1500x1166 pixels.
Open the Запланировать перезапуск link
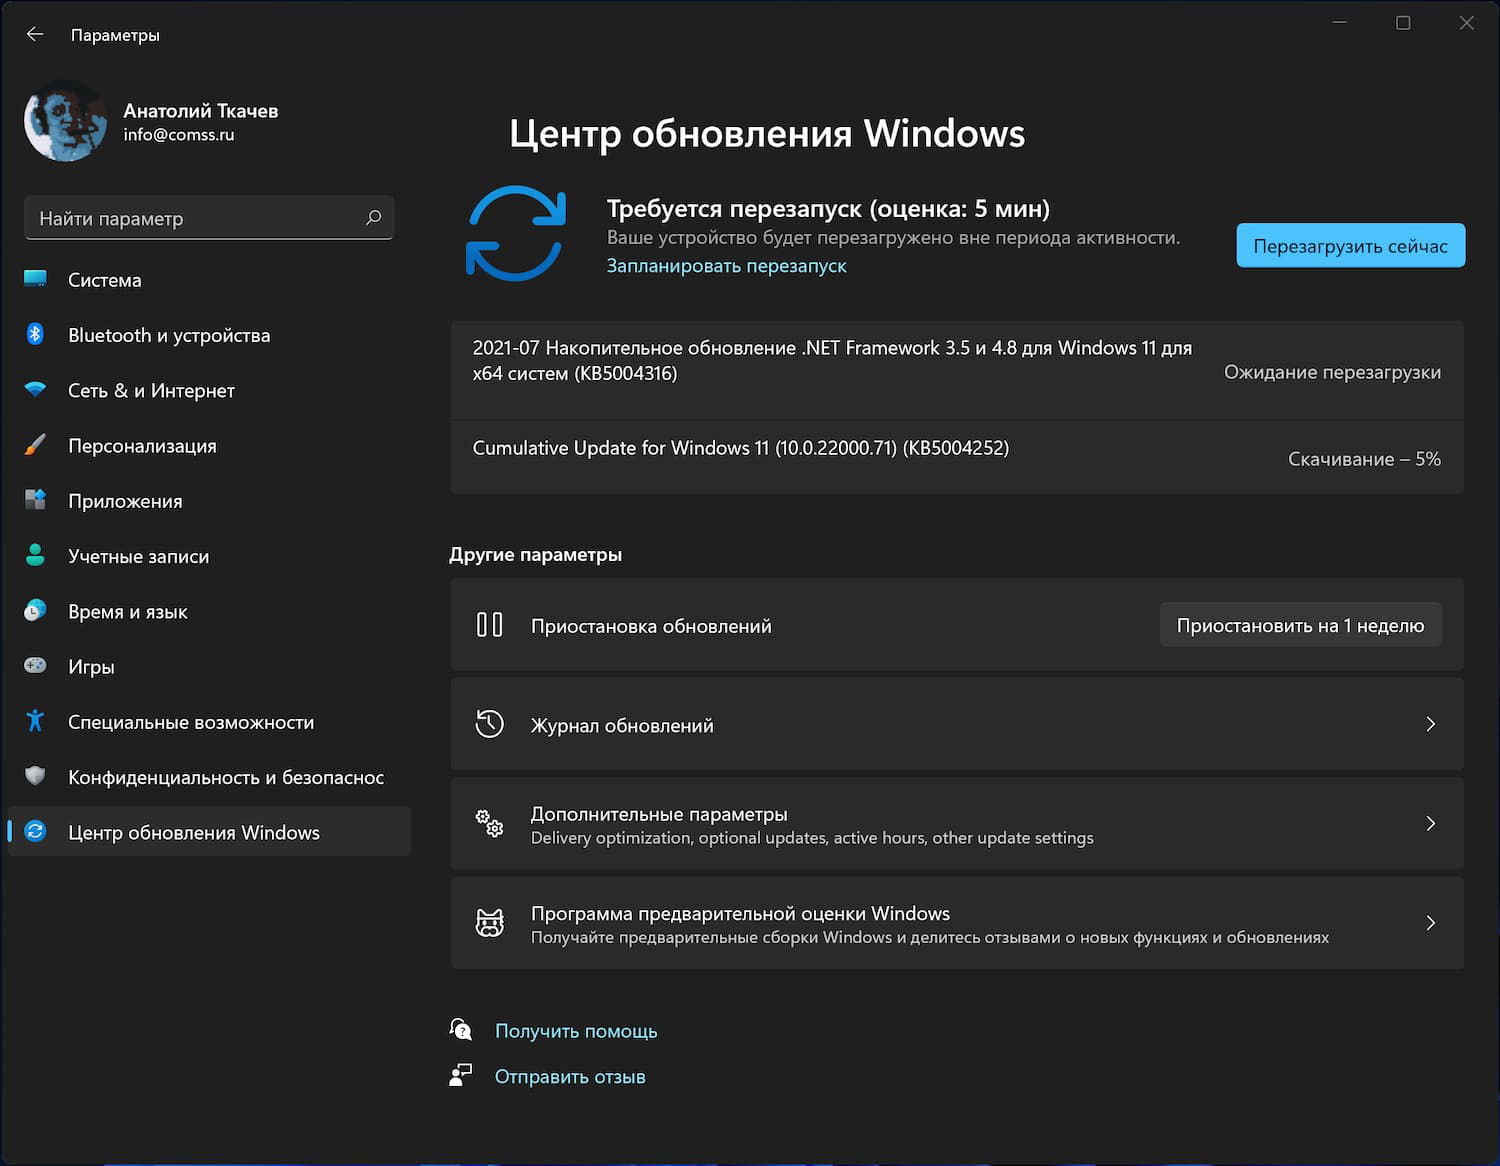(726, 266)
